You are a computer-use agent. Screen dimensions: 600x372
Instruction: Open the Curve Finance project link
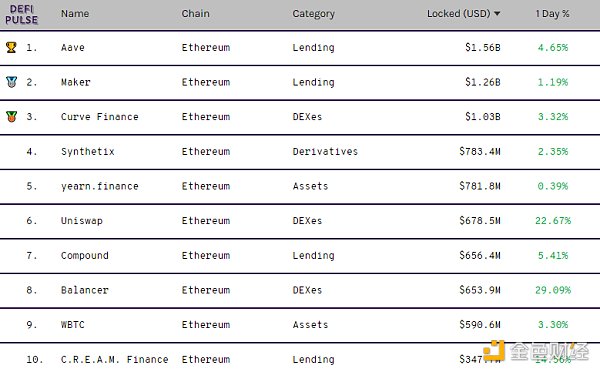pos(99,117)
